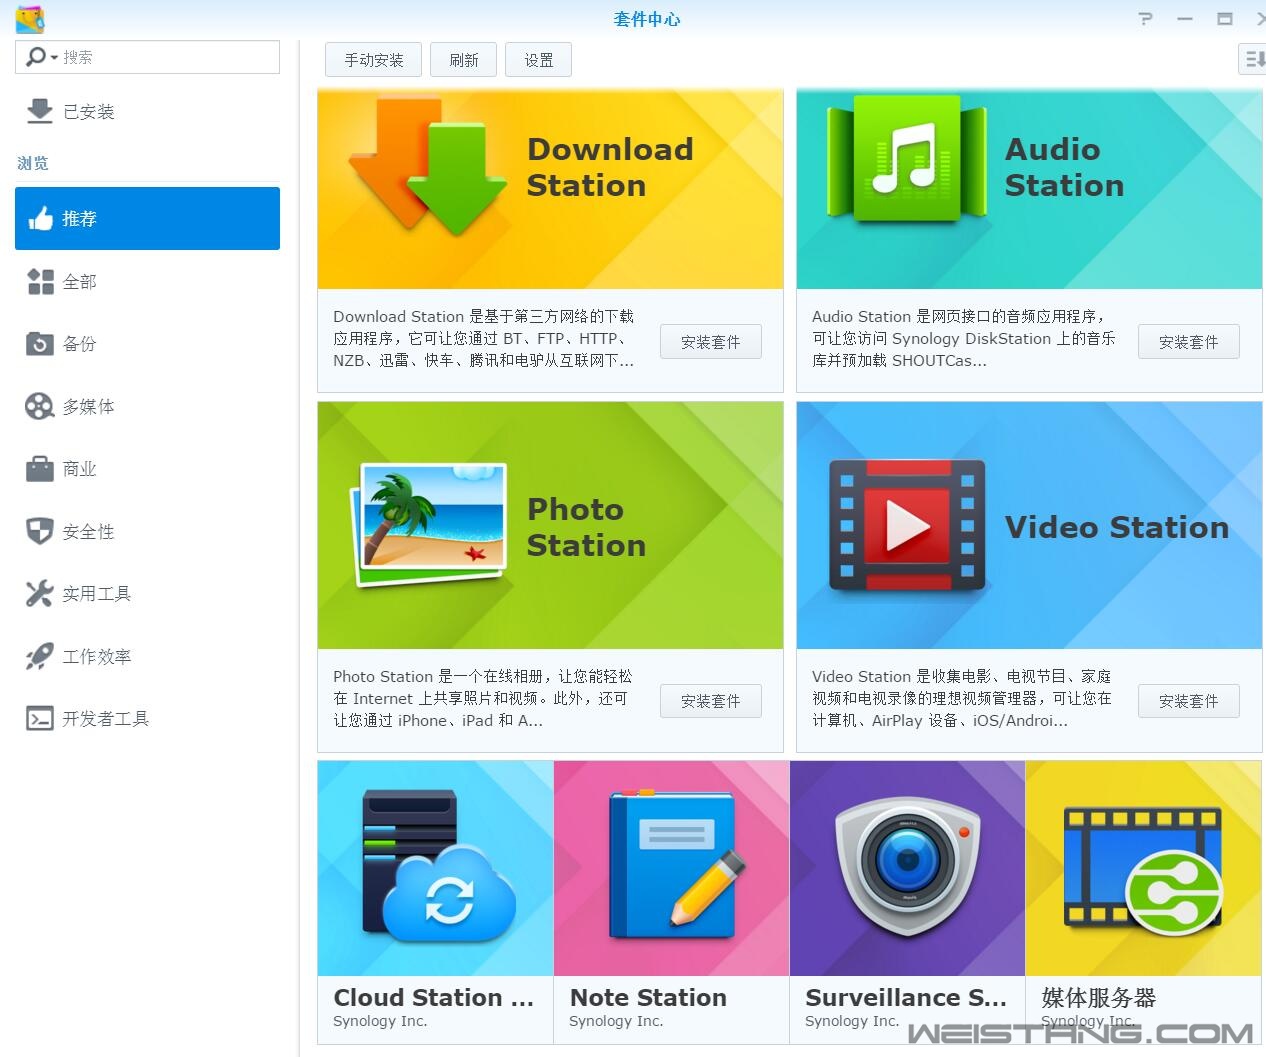The height and width of the screenshot is (1057, 1266).
Task: Read the Download Station description text
Action: [484, 338]
